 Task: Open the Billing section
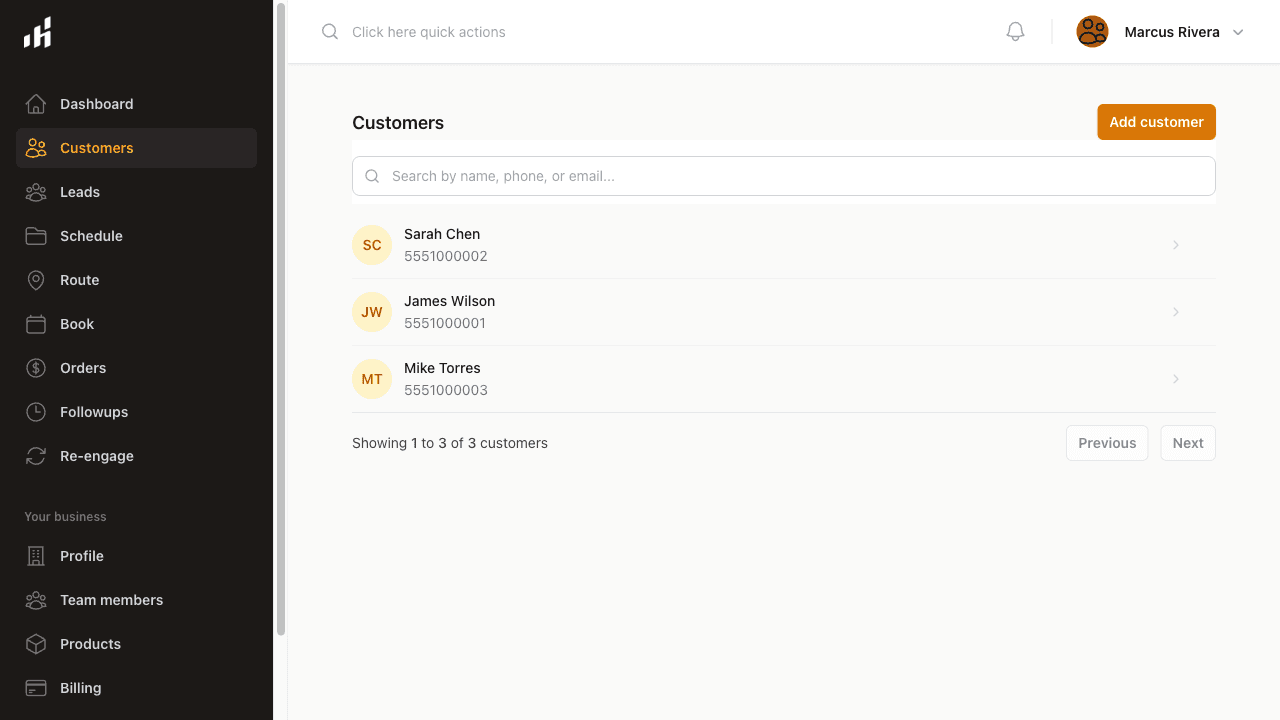[x=80, y=688]
